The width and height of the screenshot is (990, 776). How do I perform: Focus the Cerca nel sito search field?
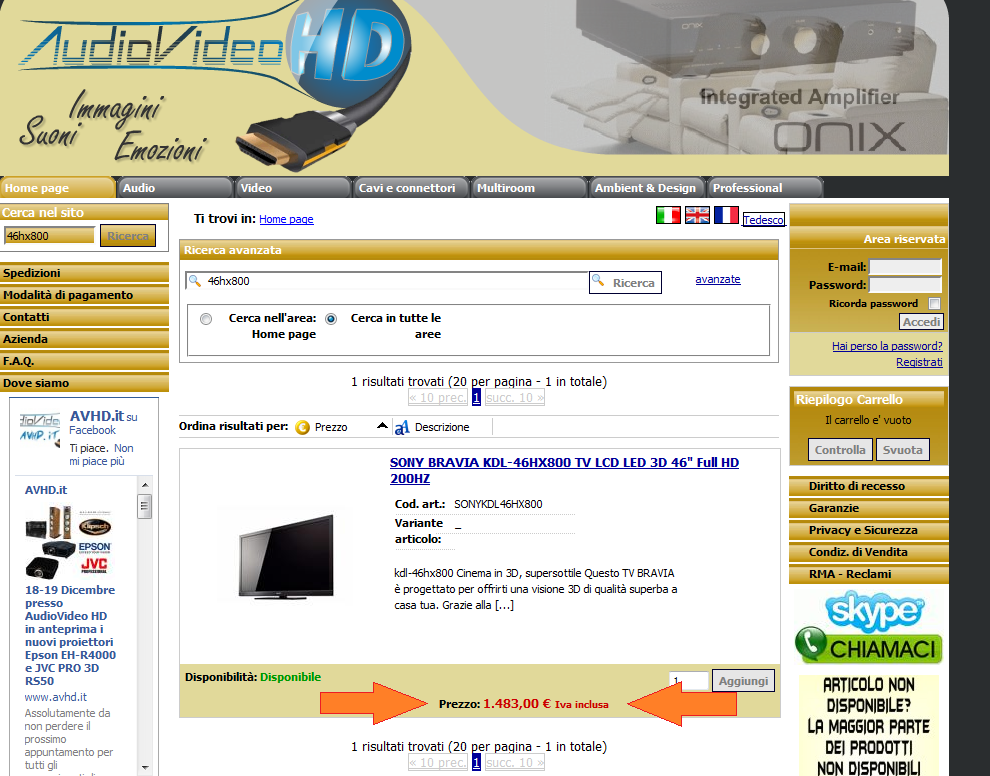point(49,236)
